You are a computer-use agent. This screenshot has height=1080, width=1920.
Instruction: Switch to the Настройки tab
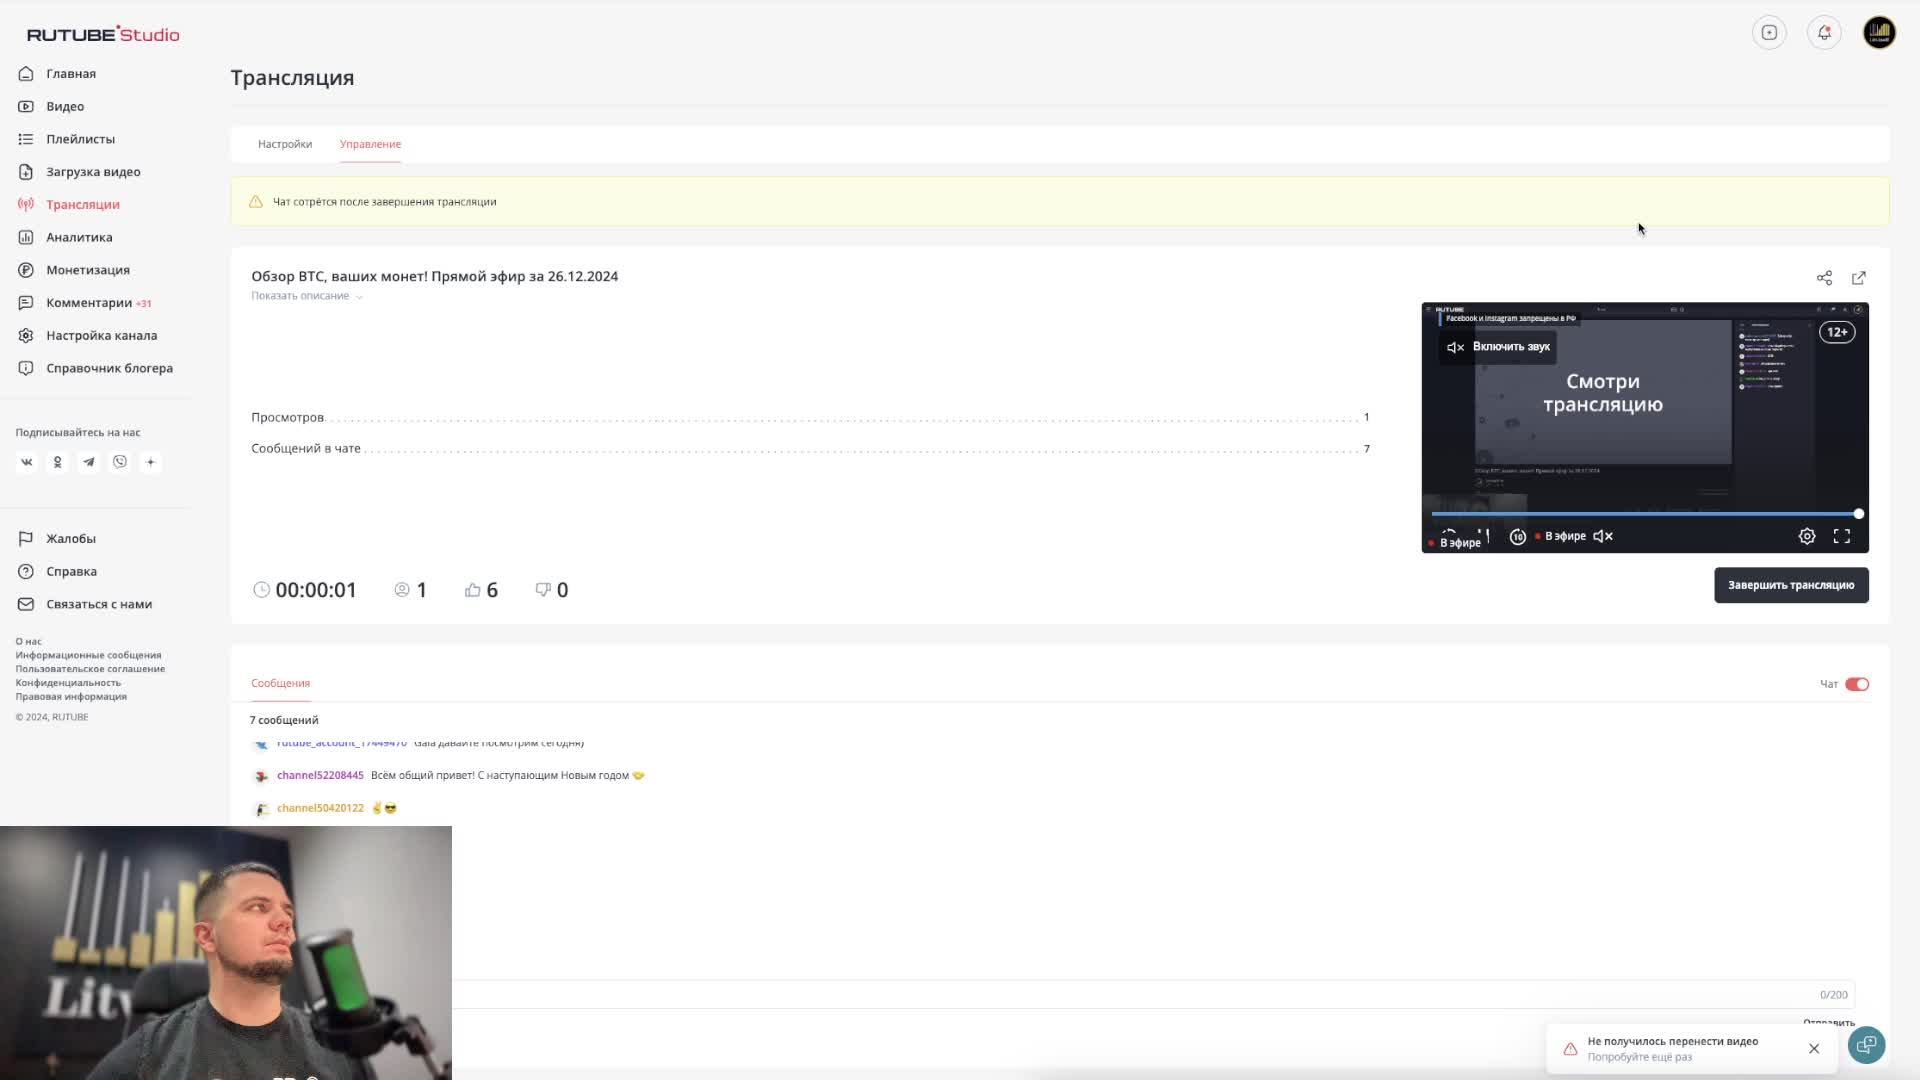pyautogui.click(x=285, y=144)
